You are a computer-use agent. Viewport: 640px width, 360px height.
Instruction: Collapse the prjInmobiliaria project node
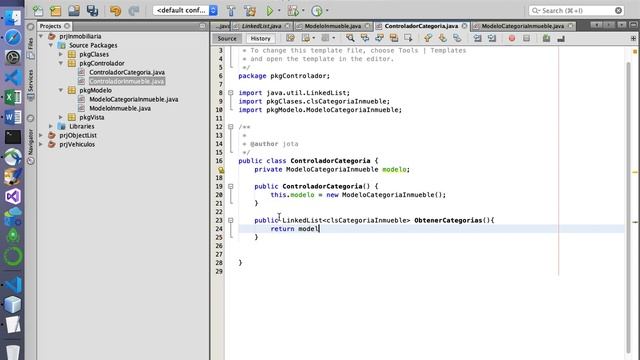pyautogui.click(x=41, y=36)
